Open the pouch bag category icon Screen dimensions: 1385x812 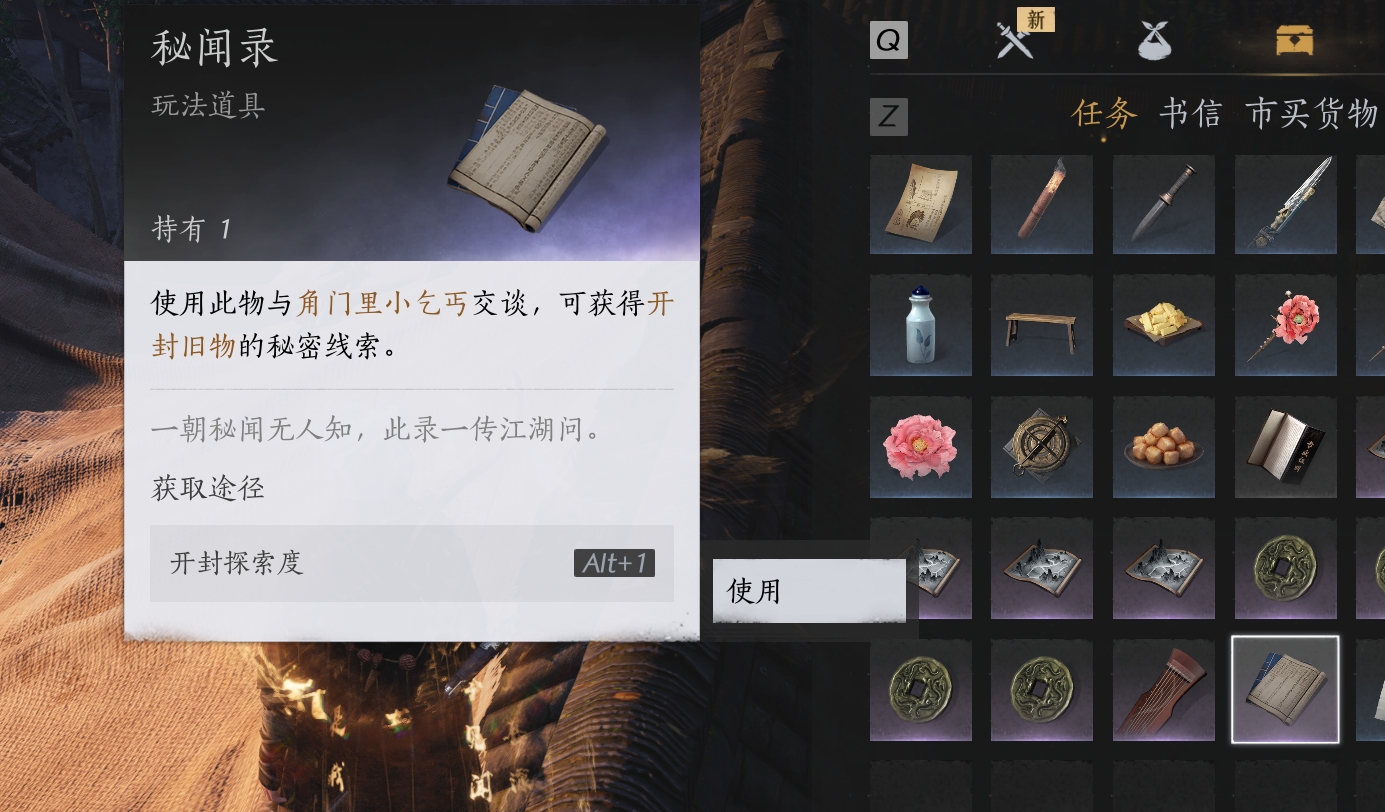pos(1155,41)
